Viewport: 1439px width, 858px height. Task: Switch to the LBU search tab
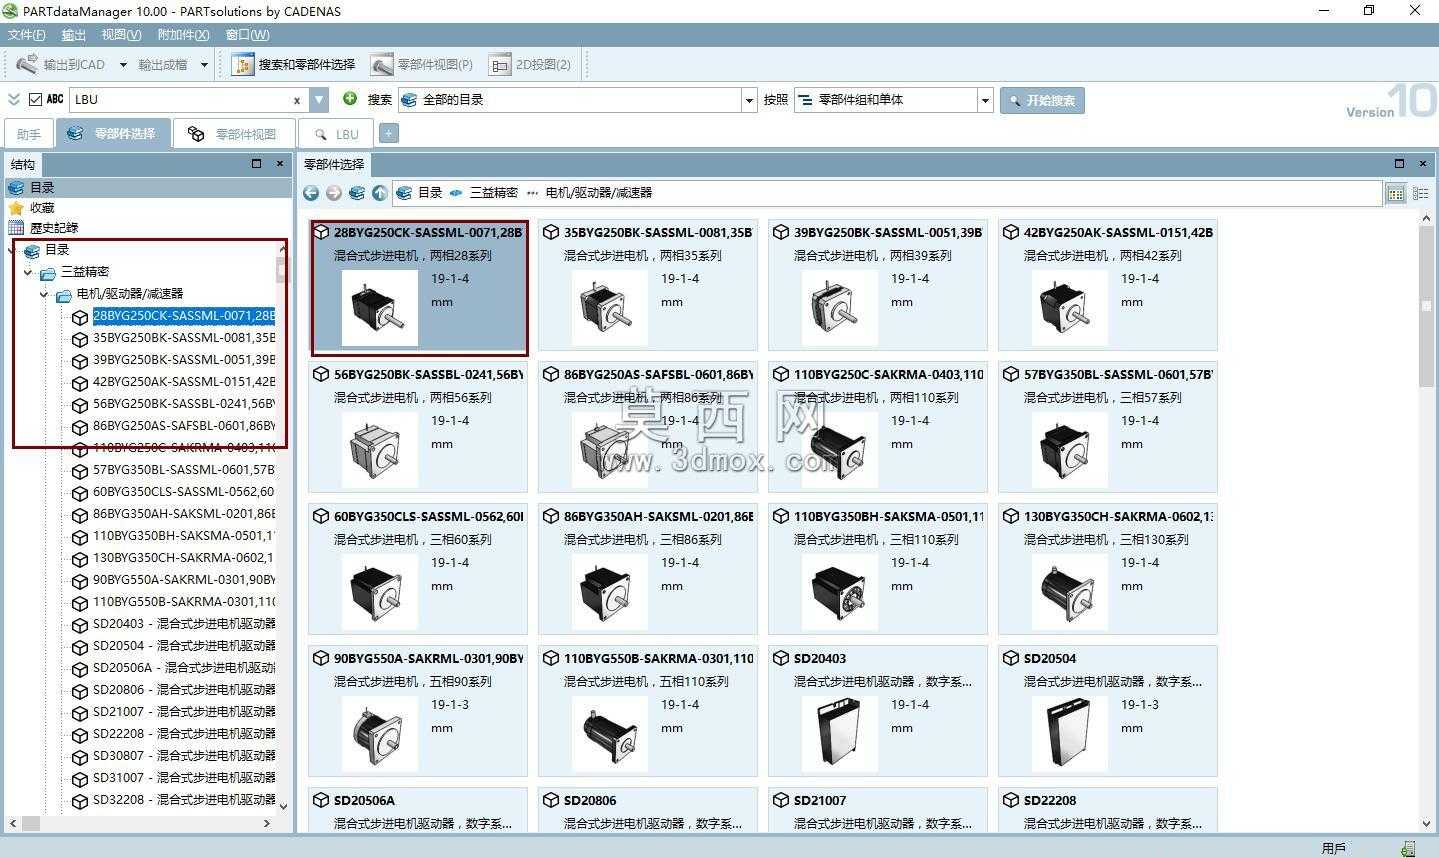tap(336, 134)
